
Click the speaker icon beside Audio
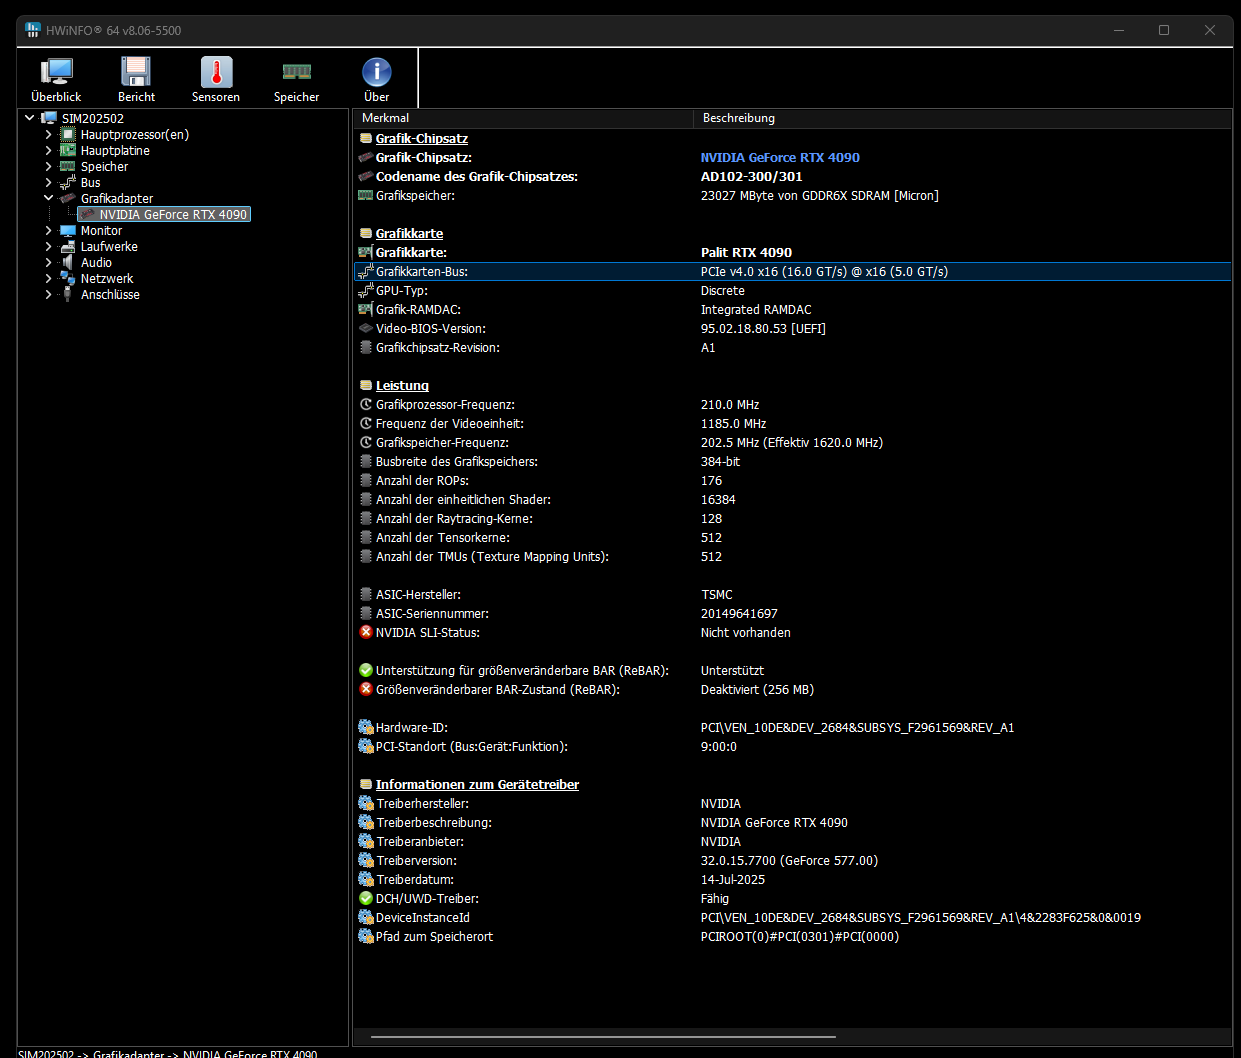coord(68,262)
